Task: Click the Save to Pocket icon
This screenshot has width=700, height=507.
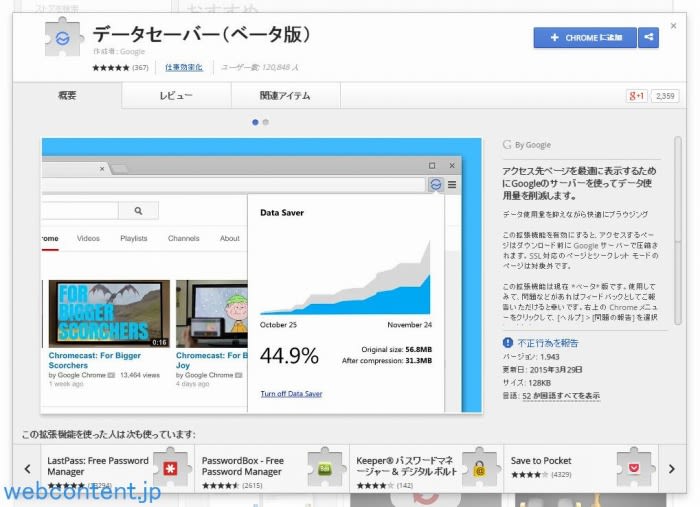Action: click(634, 467)
